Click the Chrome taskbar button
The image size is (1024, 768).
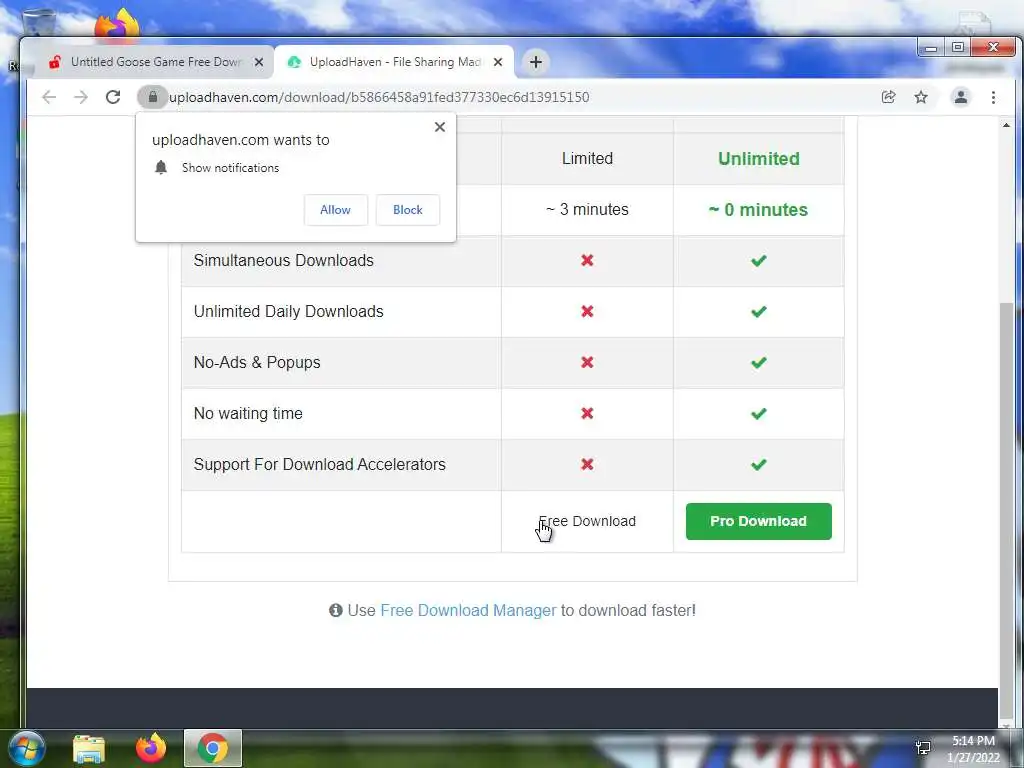click(213, 748)
